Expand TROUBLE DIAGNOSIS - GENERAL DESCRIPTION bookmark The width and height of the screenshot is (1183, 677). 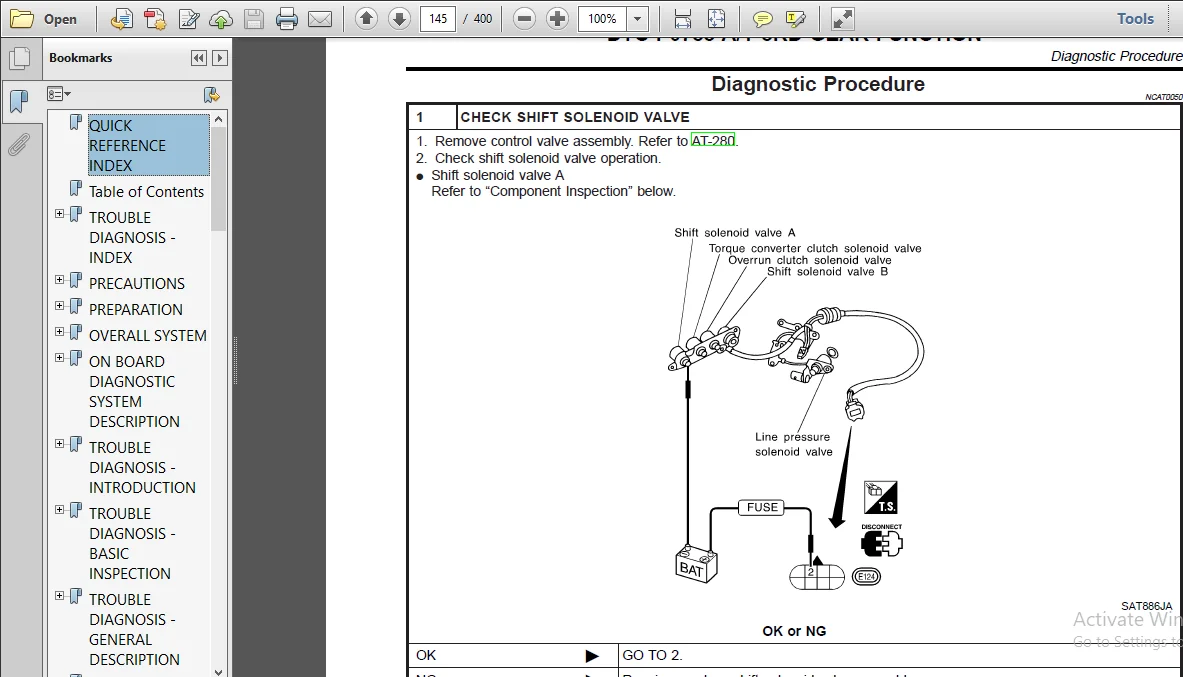[x=60, y=596]
